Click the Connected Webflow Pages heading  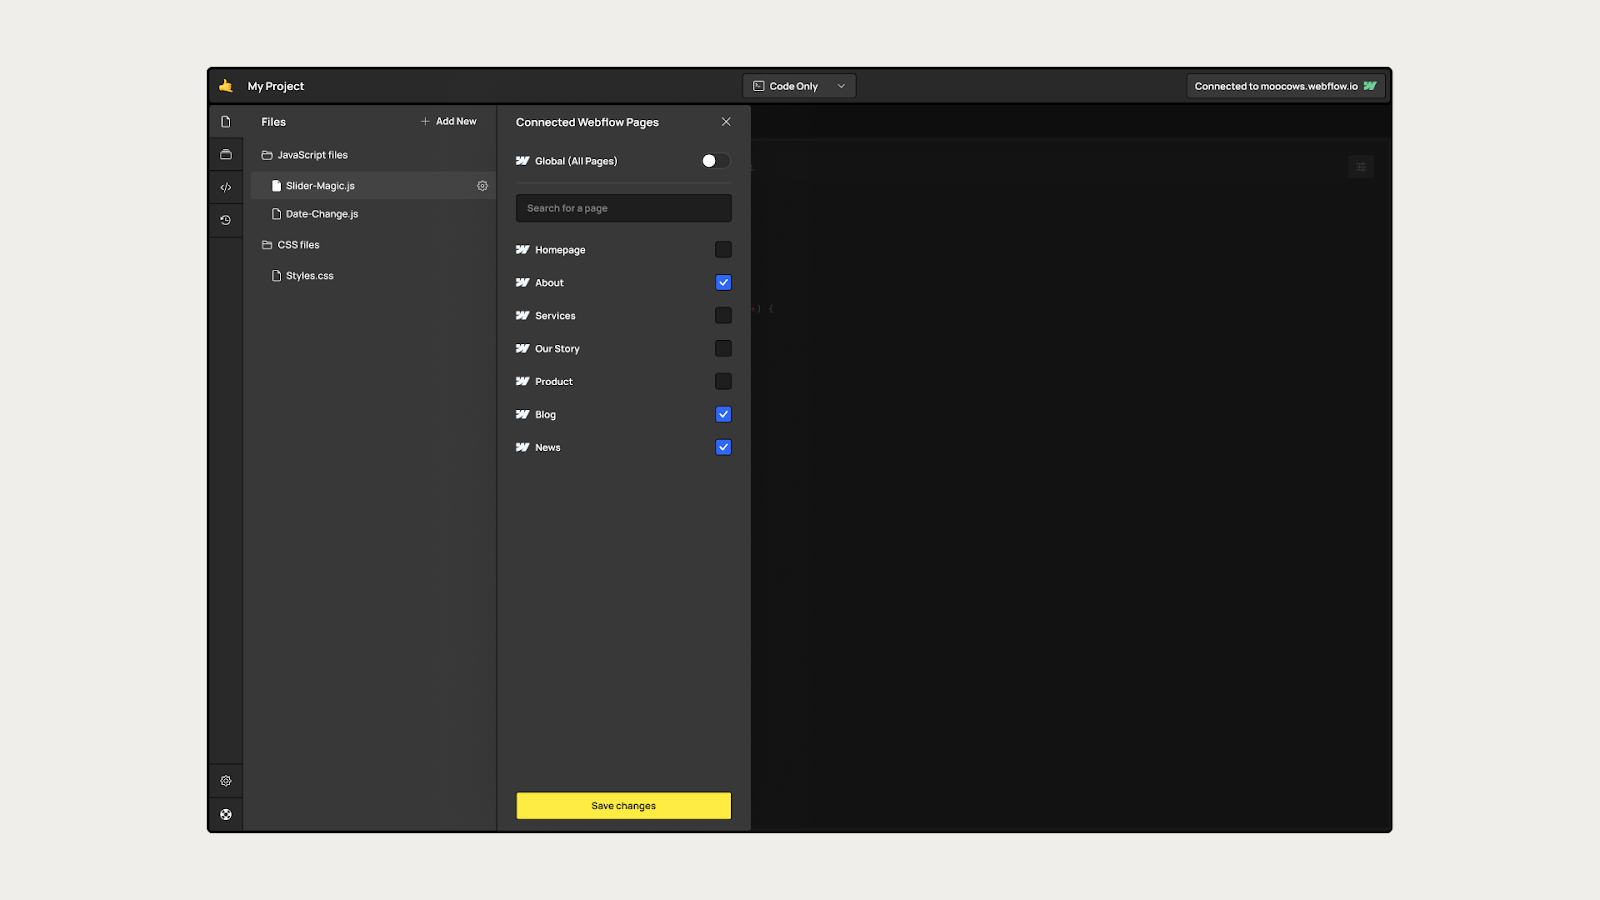[x=587, y=122]
